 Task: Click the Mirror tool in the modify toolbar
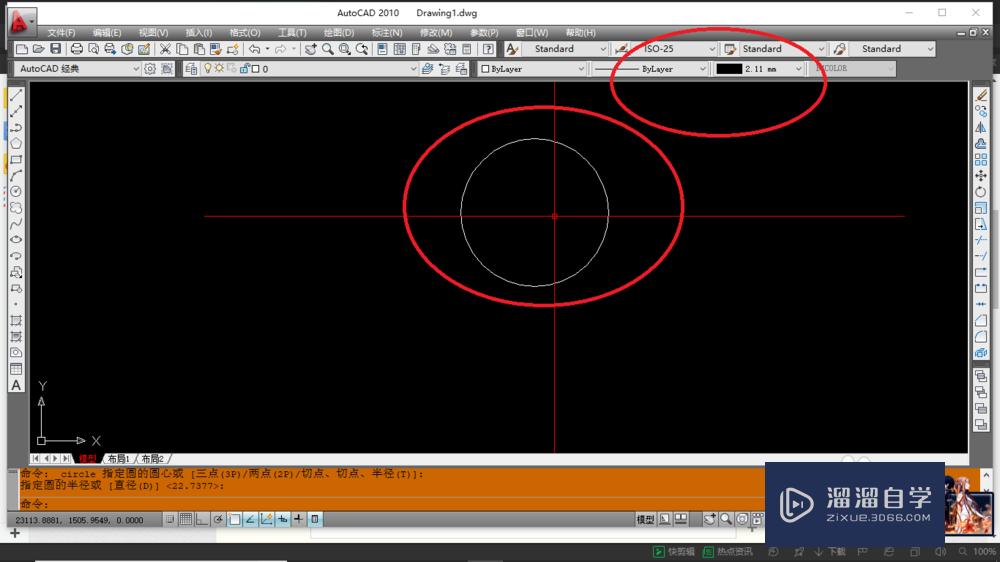click(x=981, y=127)
